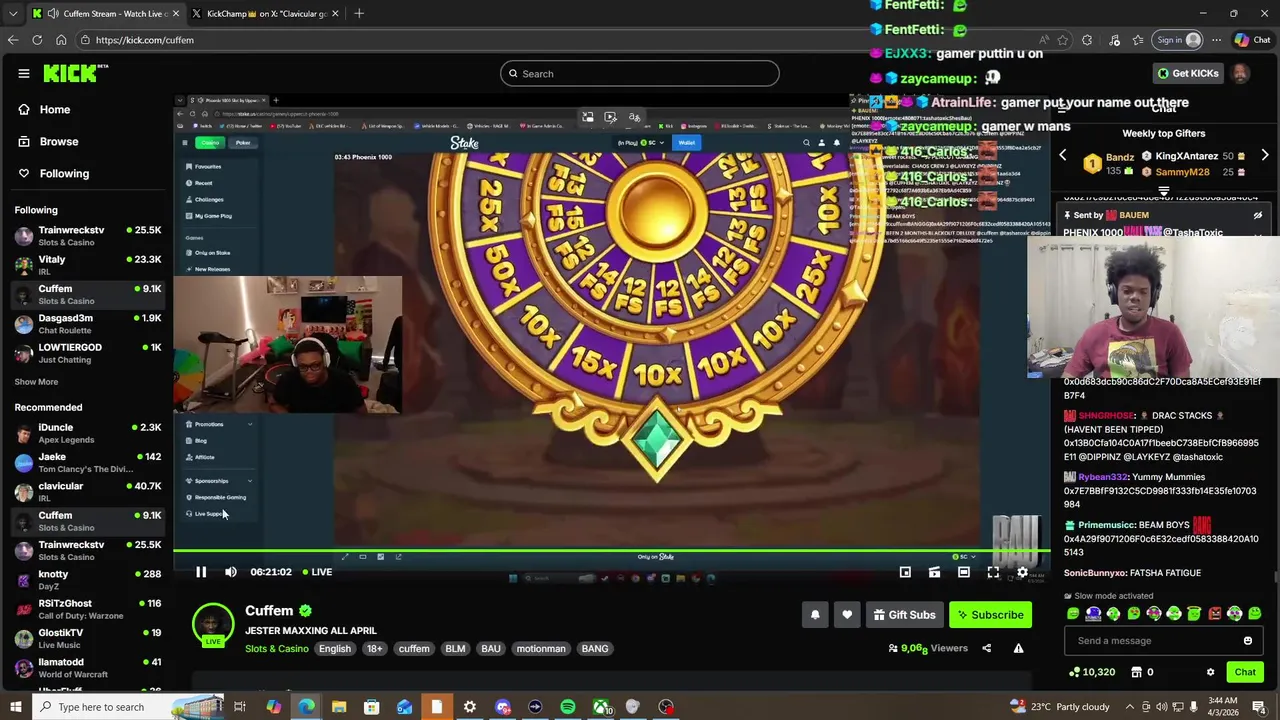Image resolution: width=1280 pixels, height=720 pixels.
Task: Click the Get KICKs button
Action: click(x=1187, y=73)
